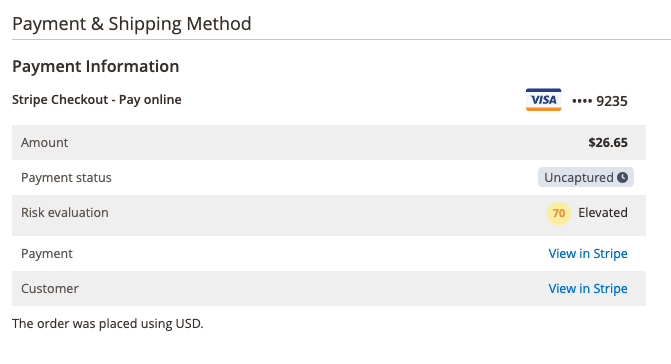Click the four dots before card digits
This screenshot has width=671, height=364.
pos(582,101)
